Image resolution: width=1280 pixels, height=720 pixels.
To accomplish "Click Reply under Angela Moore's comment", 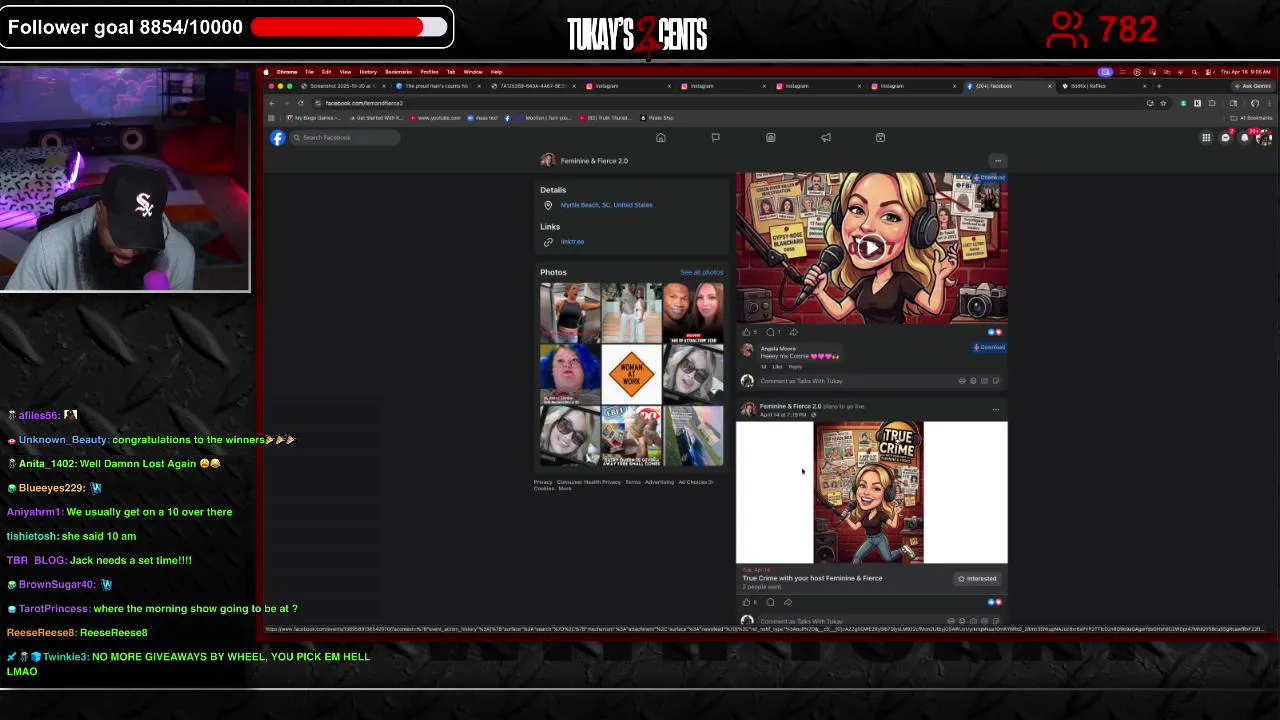I will click(x=796, y=367).
